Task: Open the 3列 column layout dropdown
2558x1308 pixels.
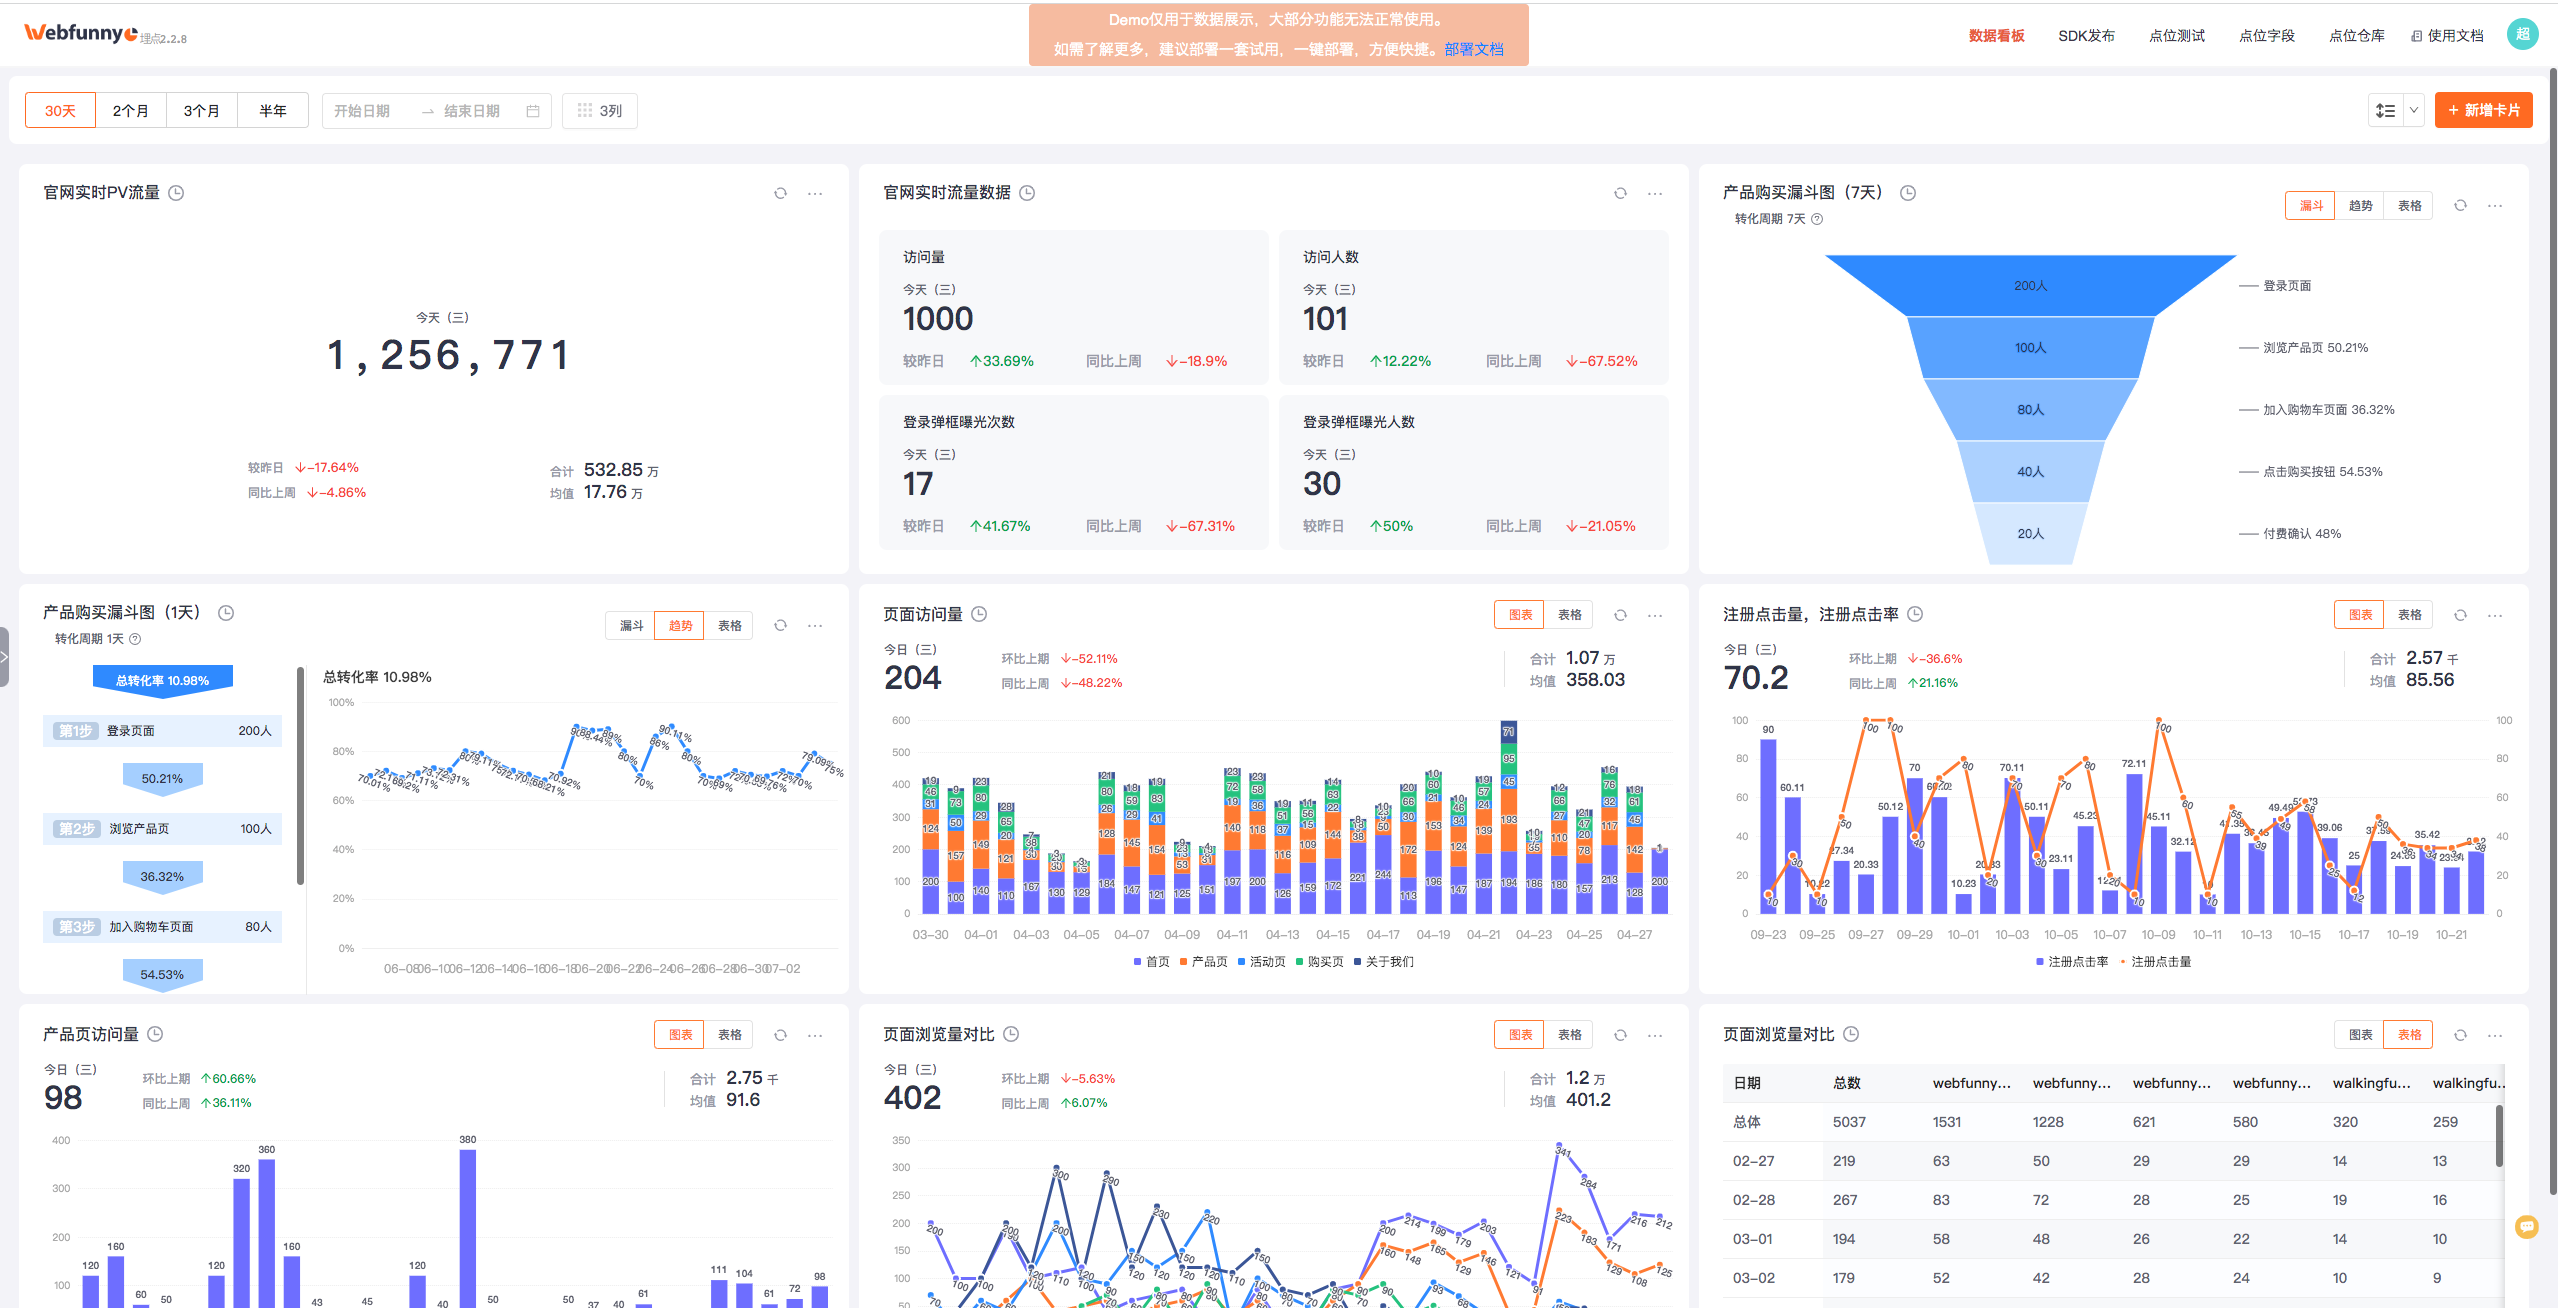Action: (600, 111)
